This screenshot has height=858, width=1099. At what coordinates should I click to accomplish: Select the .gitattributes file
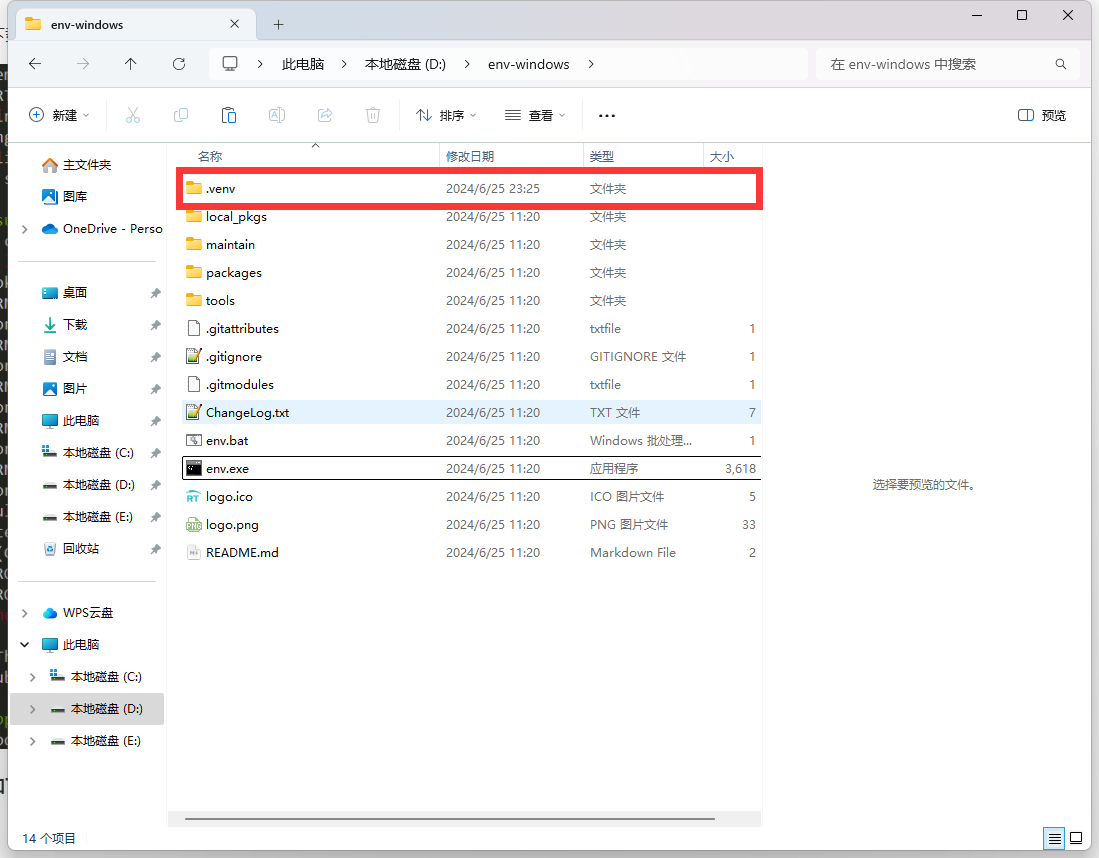click(471, 329)
